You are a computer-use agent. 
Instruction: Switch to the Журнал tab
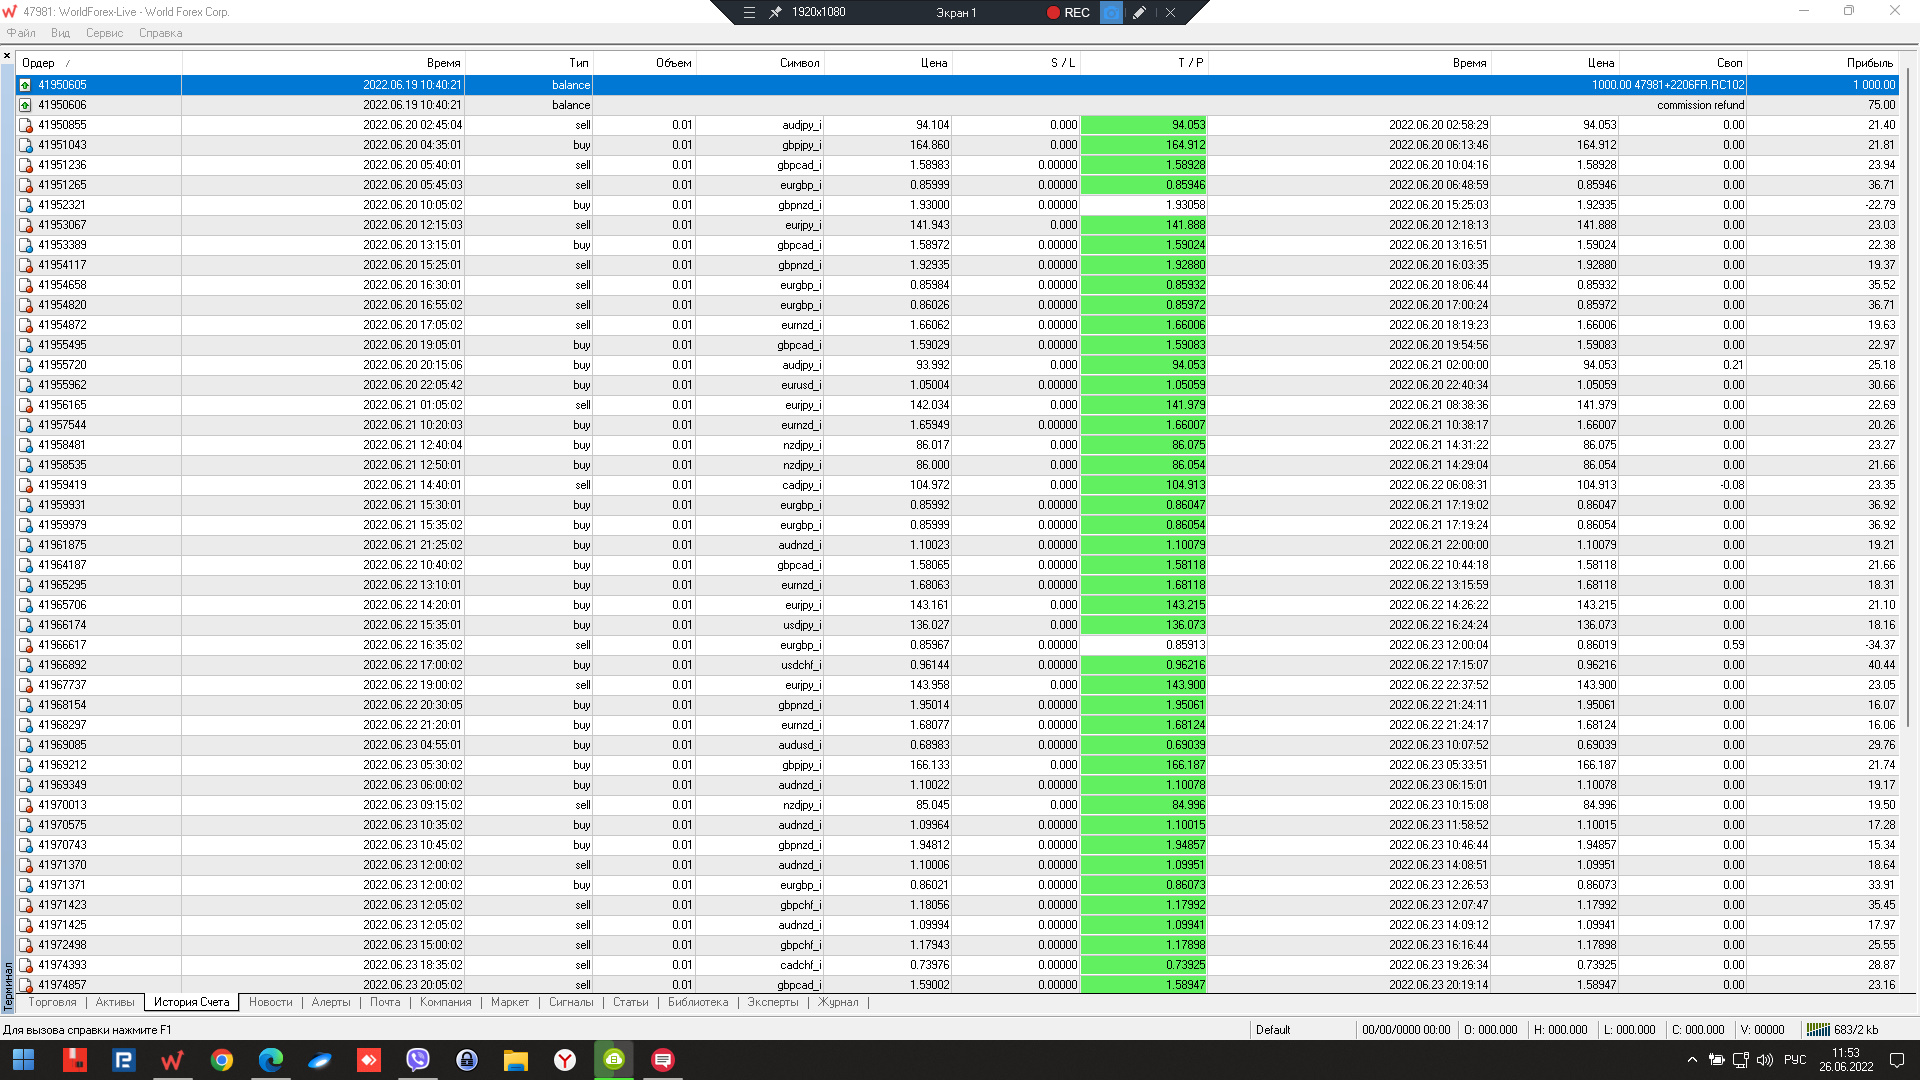838,1002
